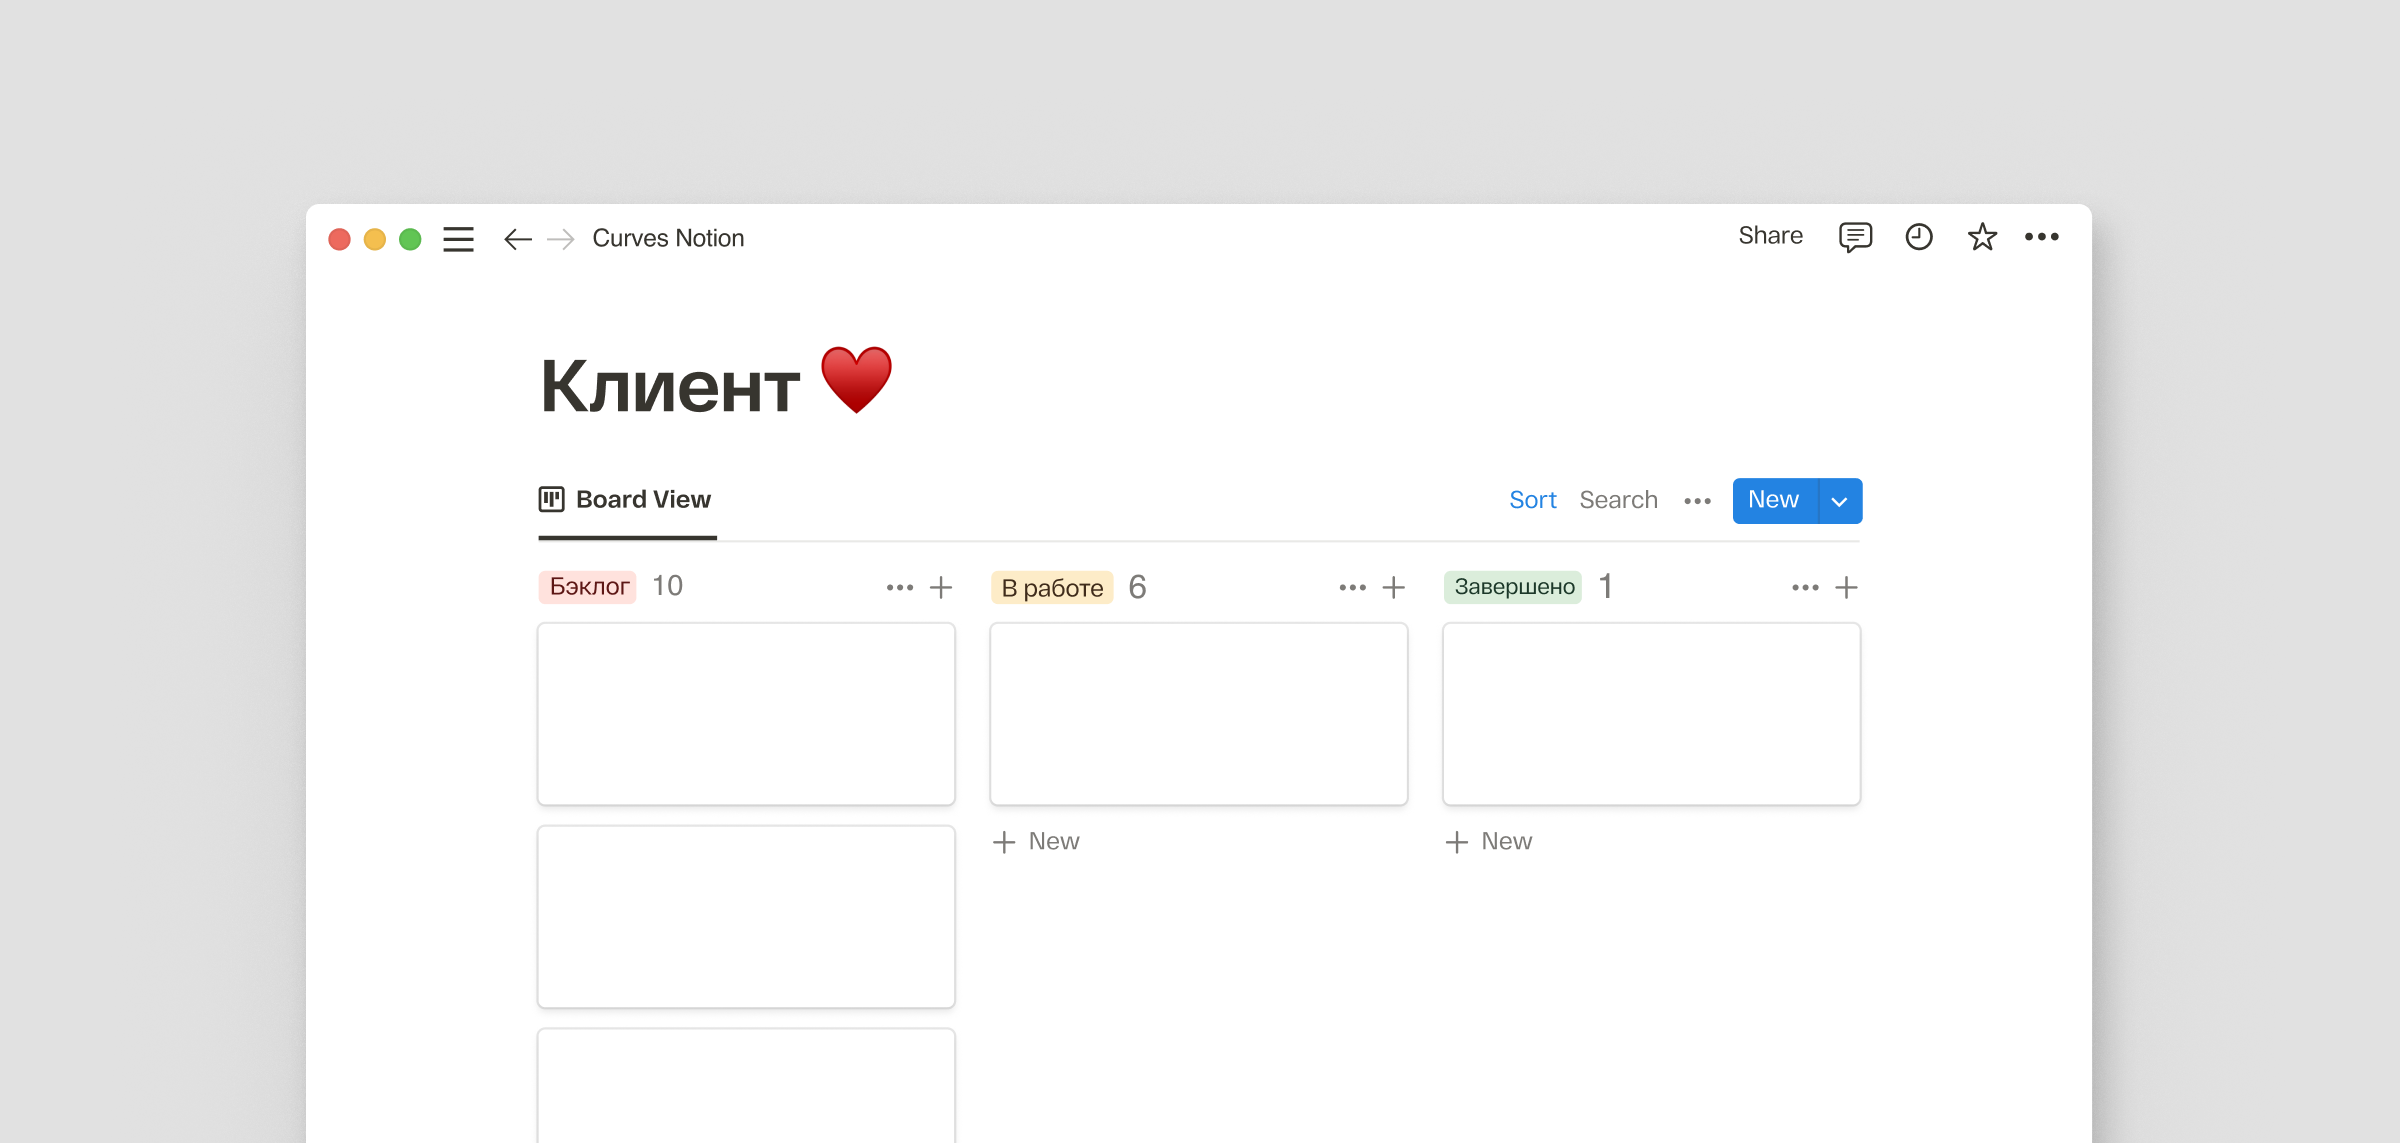Toggle the favorite star icon
The width and height of the screenshot is (2400, 1143).
(1981, 237)
